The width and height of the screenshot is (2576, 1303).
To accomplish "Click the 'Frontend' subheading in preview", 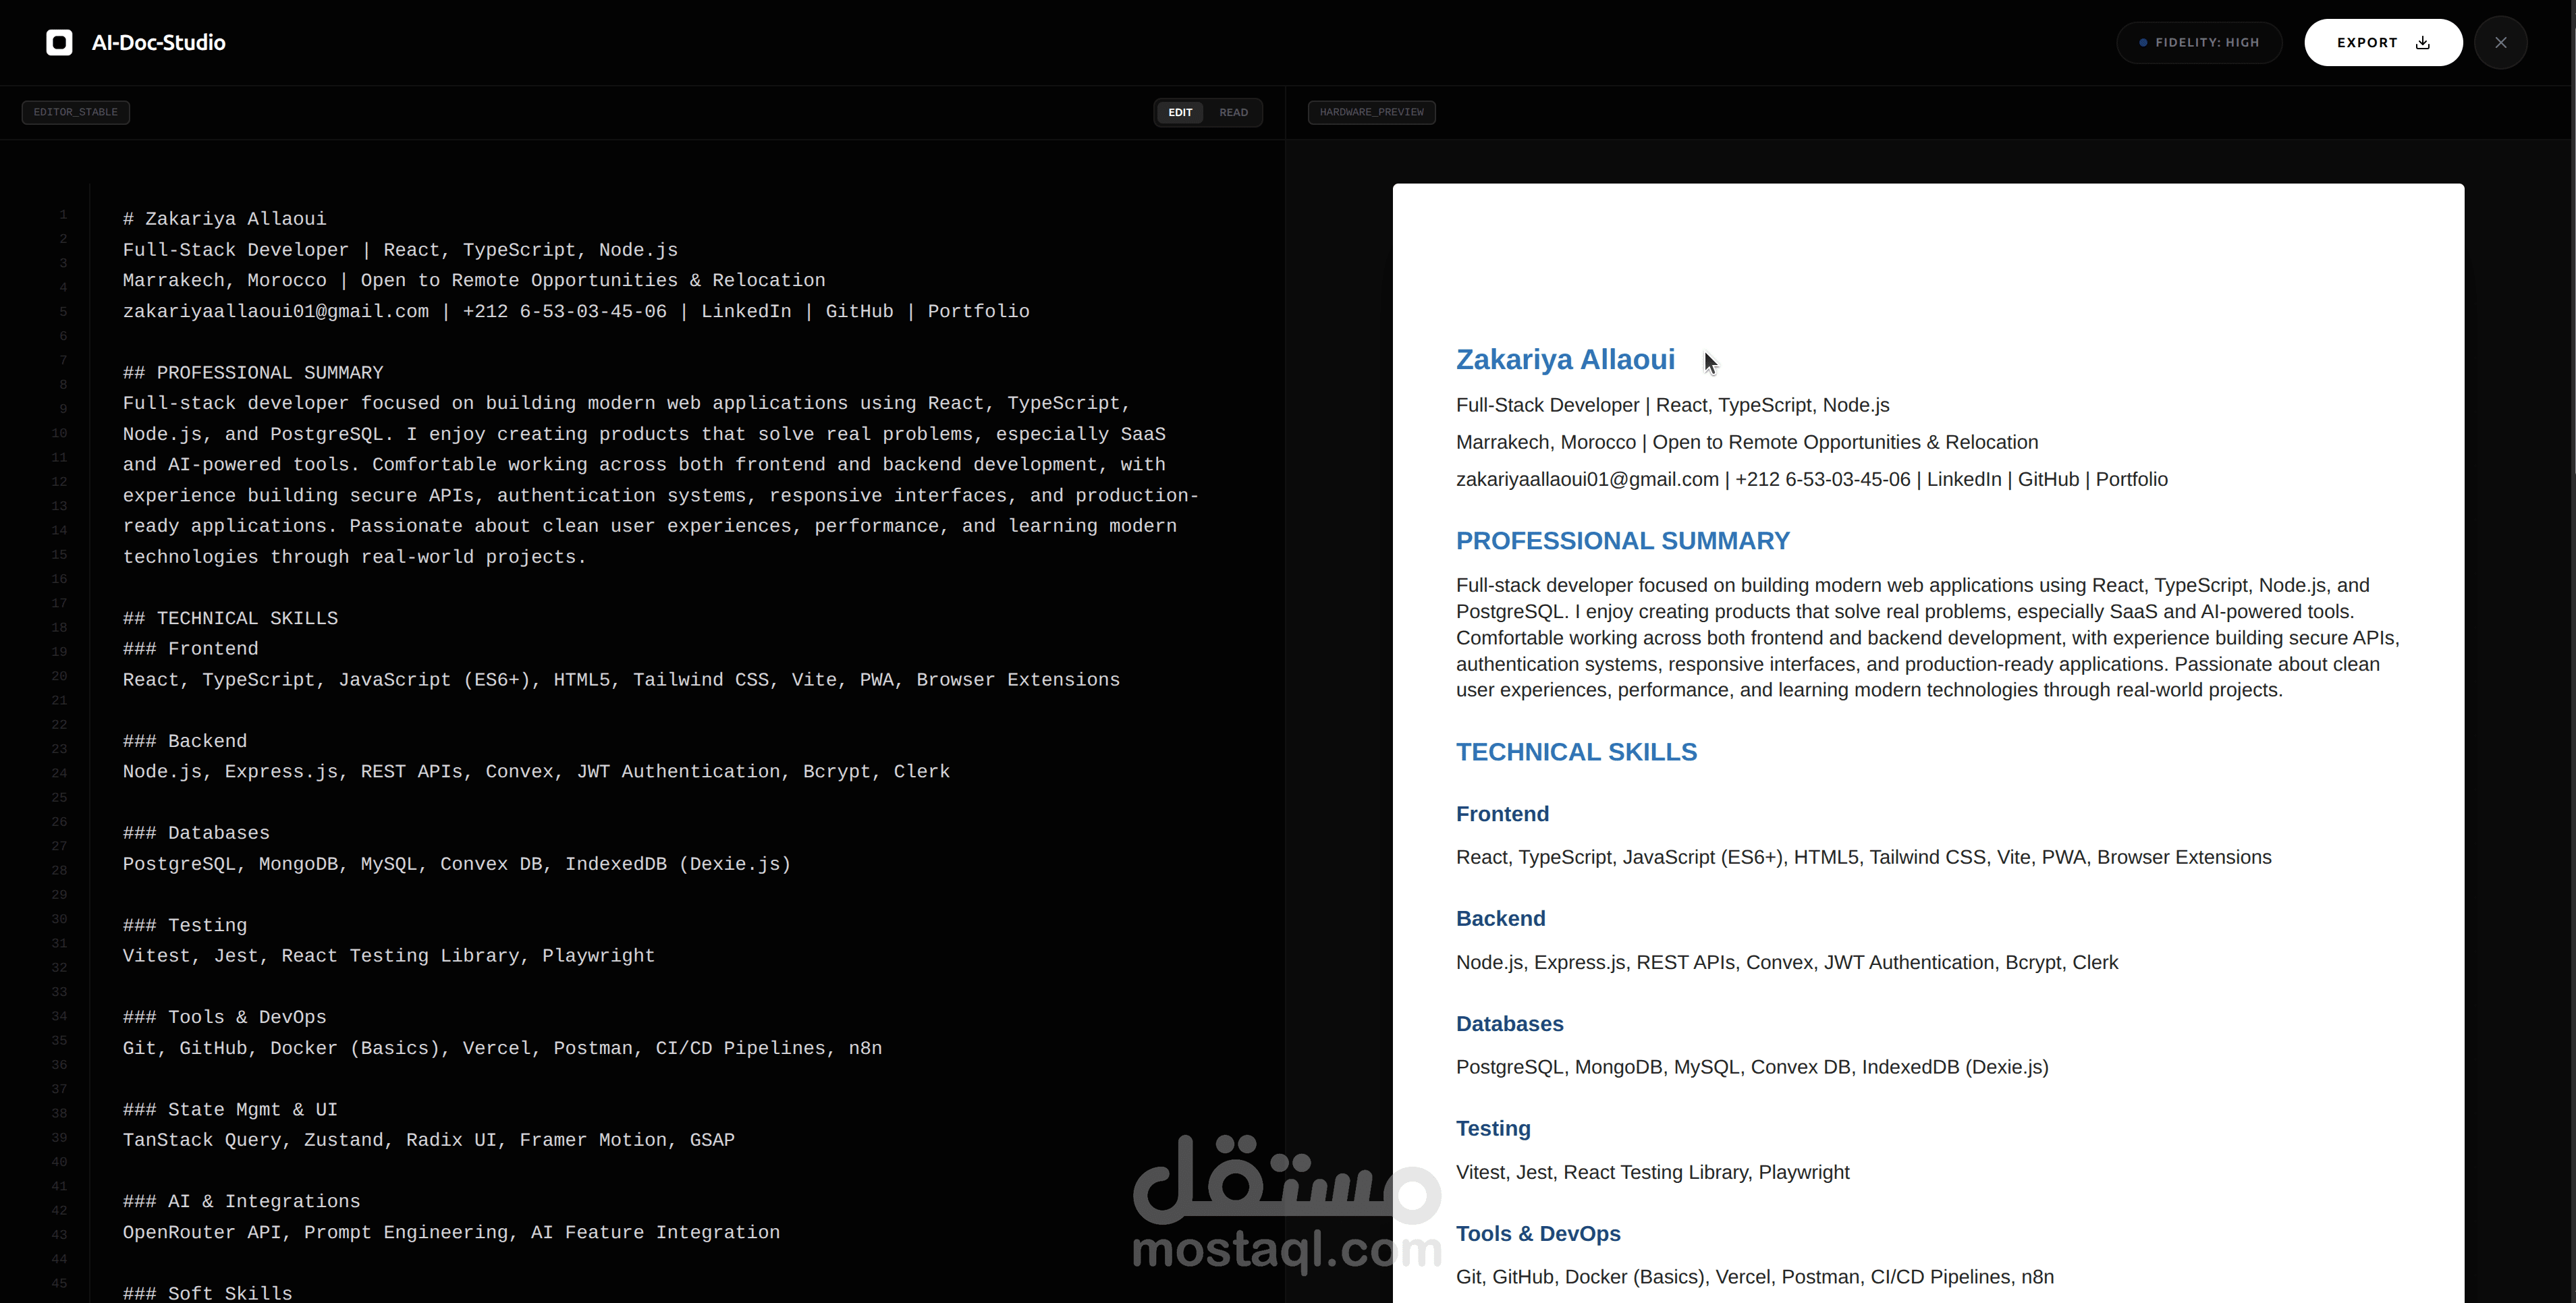I will pos(1502,814).
